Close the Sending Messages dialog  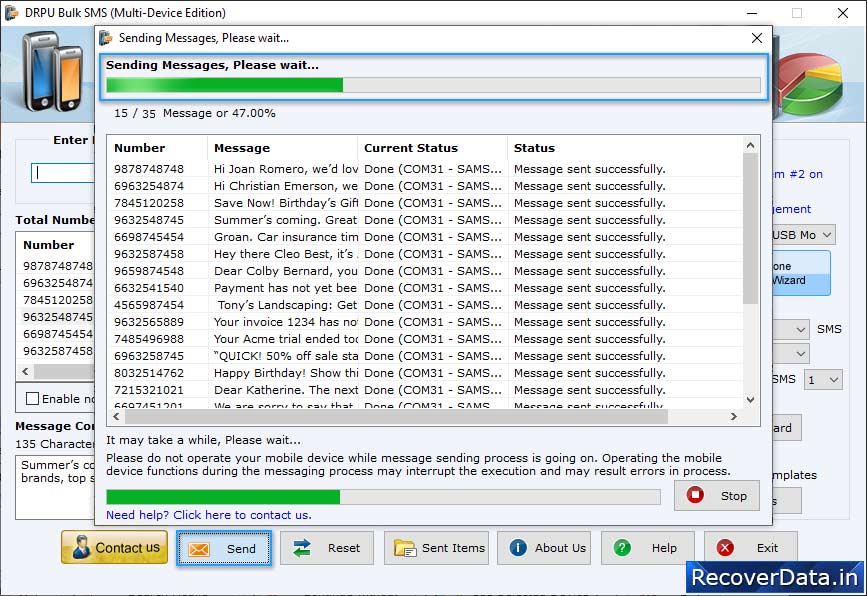point(757,38)
